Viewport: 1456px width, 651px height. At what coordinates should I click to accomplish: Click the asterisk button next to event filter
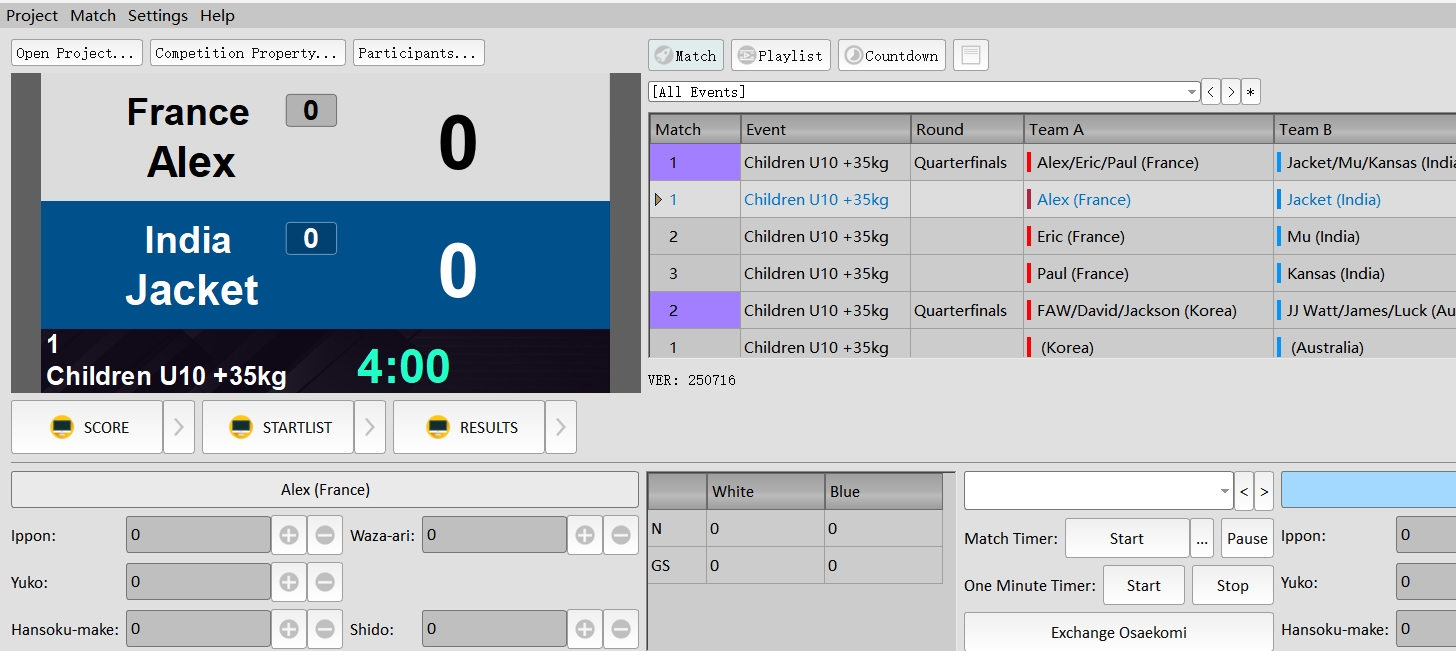coord(1251,92)
